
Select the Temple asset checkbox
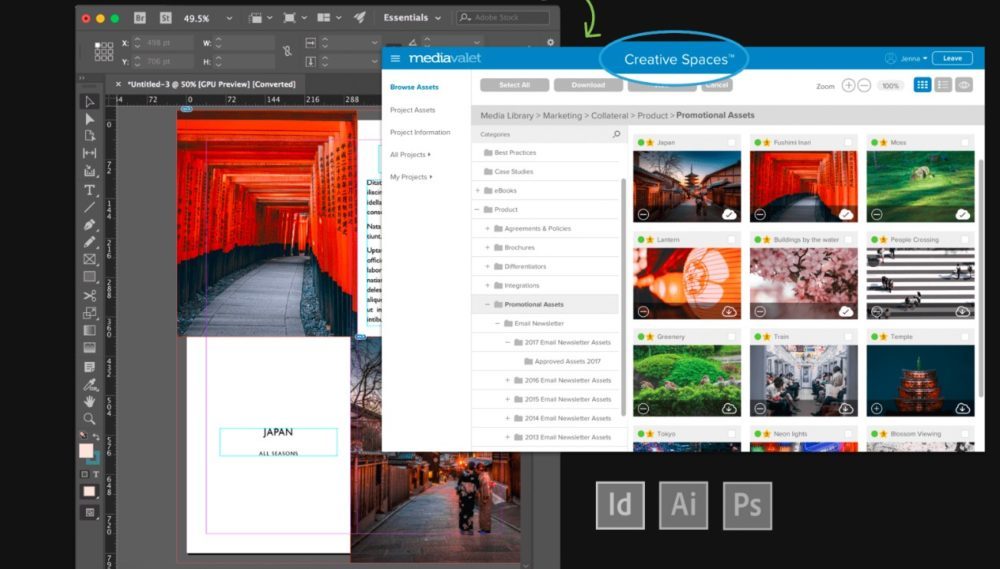point(965,337)
